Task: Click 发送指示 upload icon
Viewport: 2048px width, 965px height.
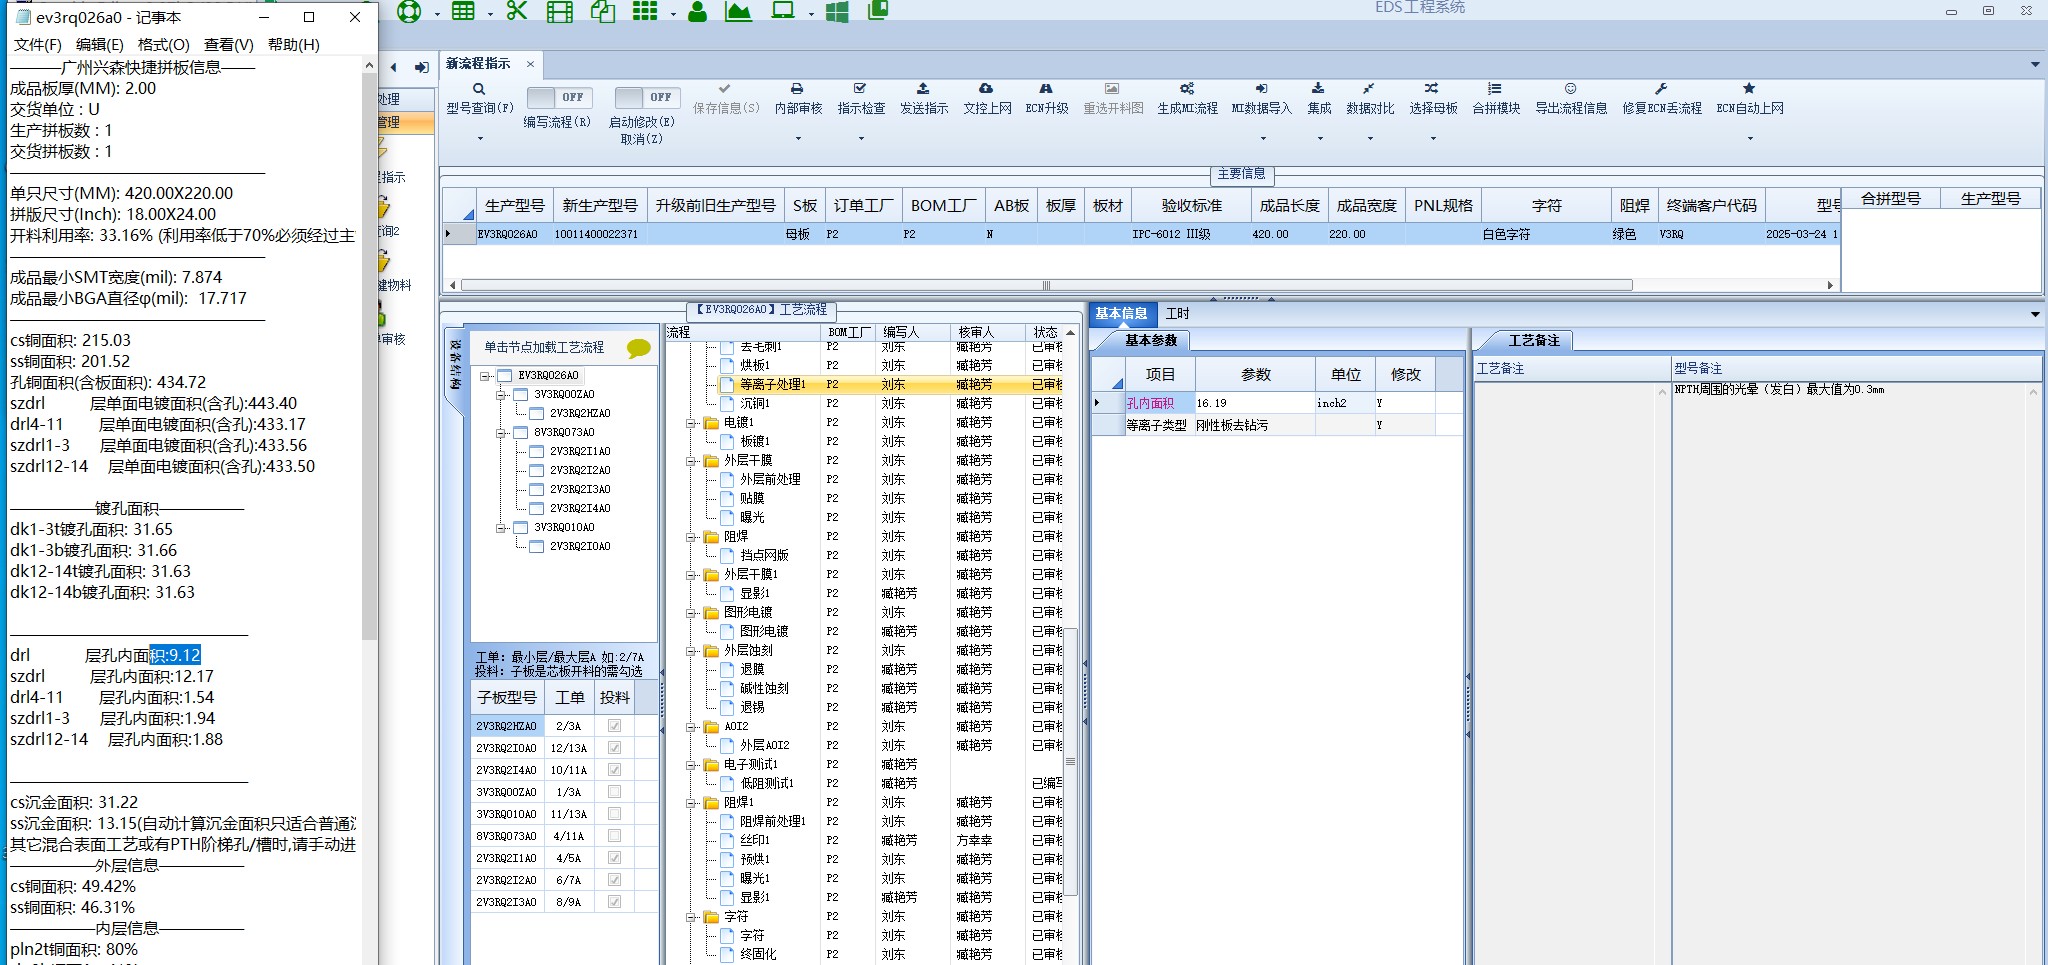Action: click(923, 89)
